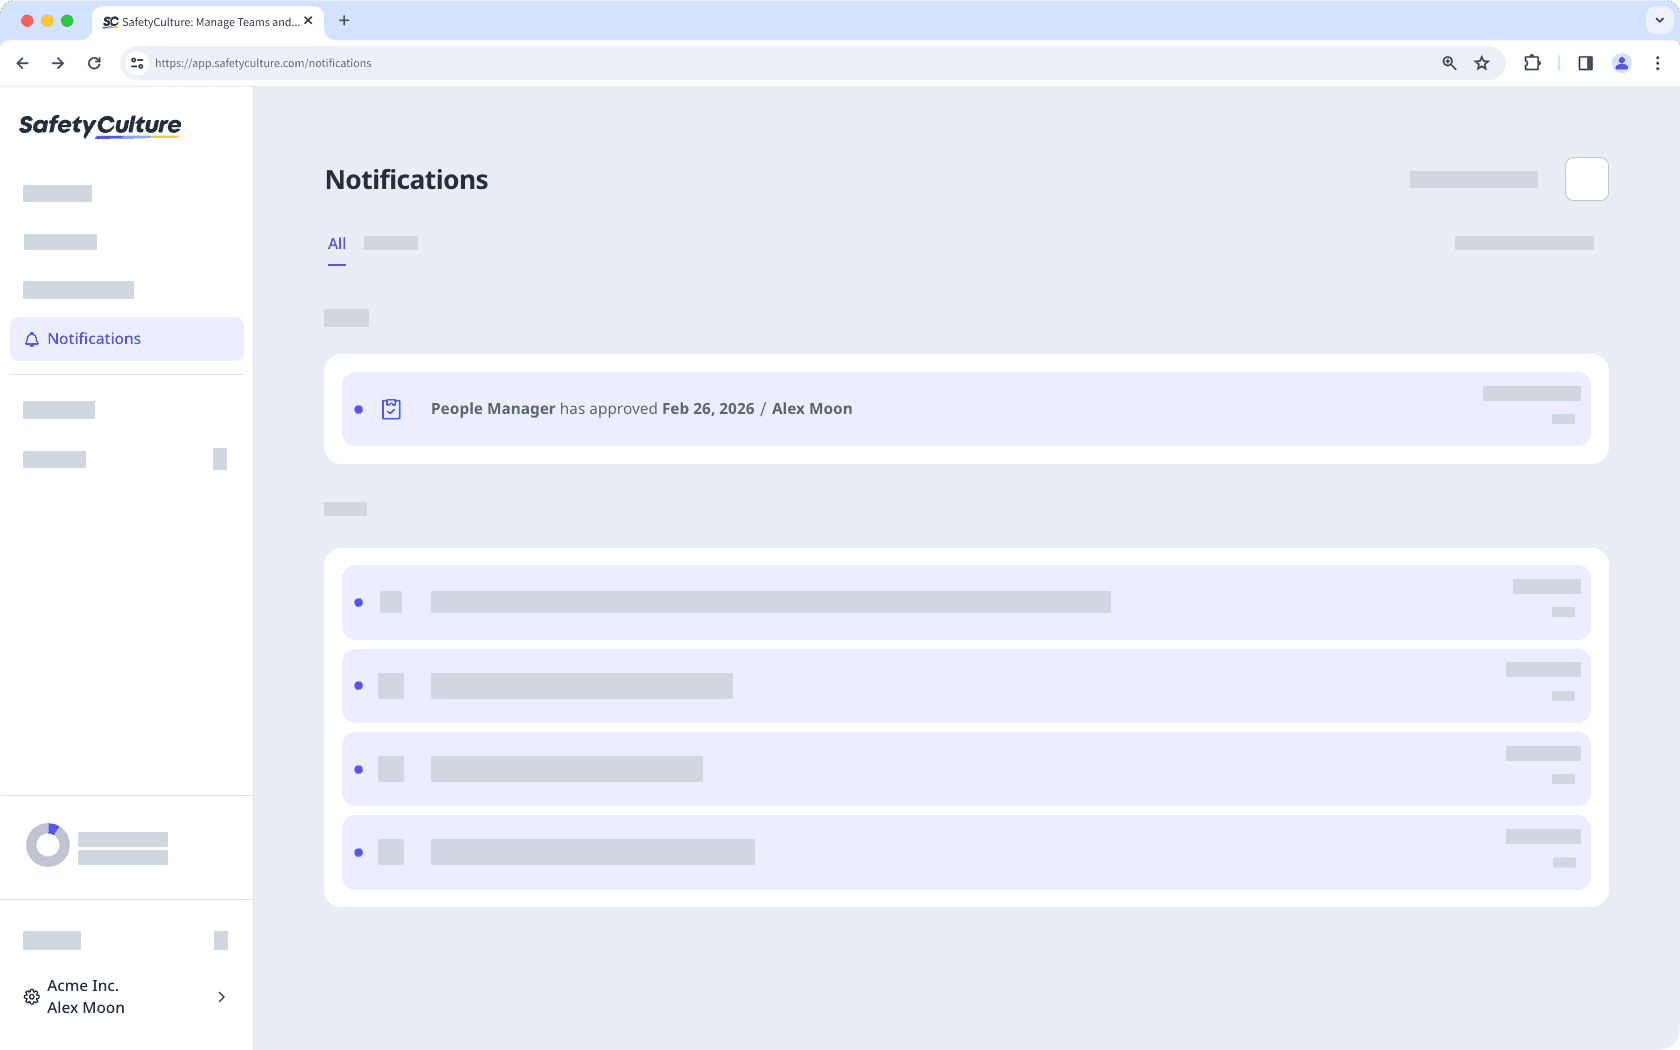Screen dimensions: 1680x1050
Task: Reload the page
Action: (94, 63)
